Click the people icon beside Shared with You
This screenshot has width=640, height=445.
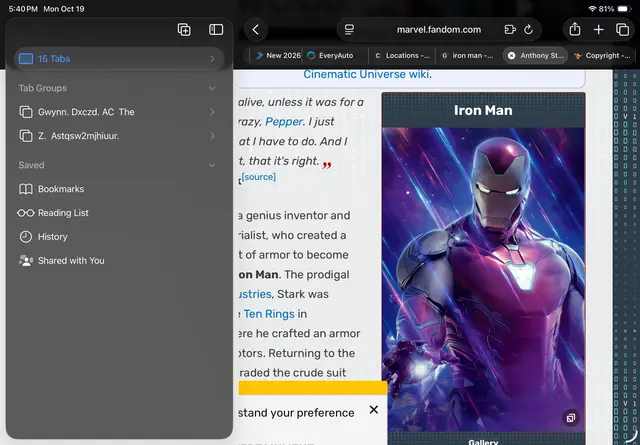click(x=26, y=260)
